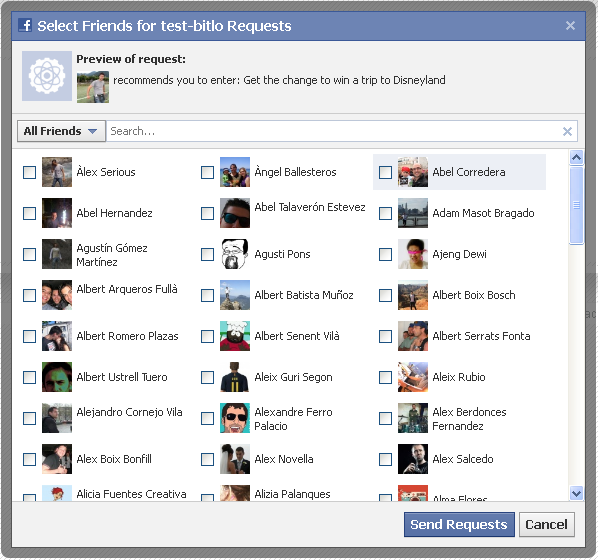Screen dimensions: 598x560
Task: Click the Cancel button
Action: coord(547,525)
